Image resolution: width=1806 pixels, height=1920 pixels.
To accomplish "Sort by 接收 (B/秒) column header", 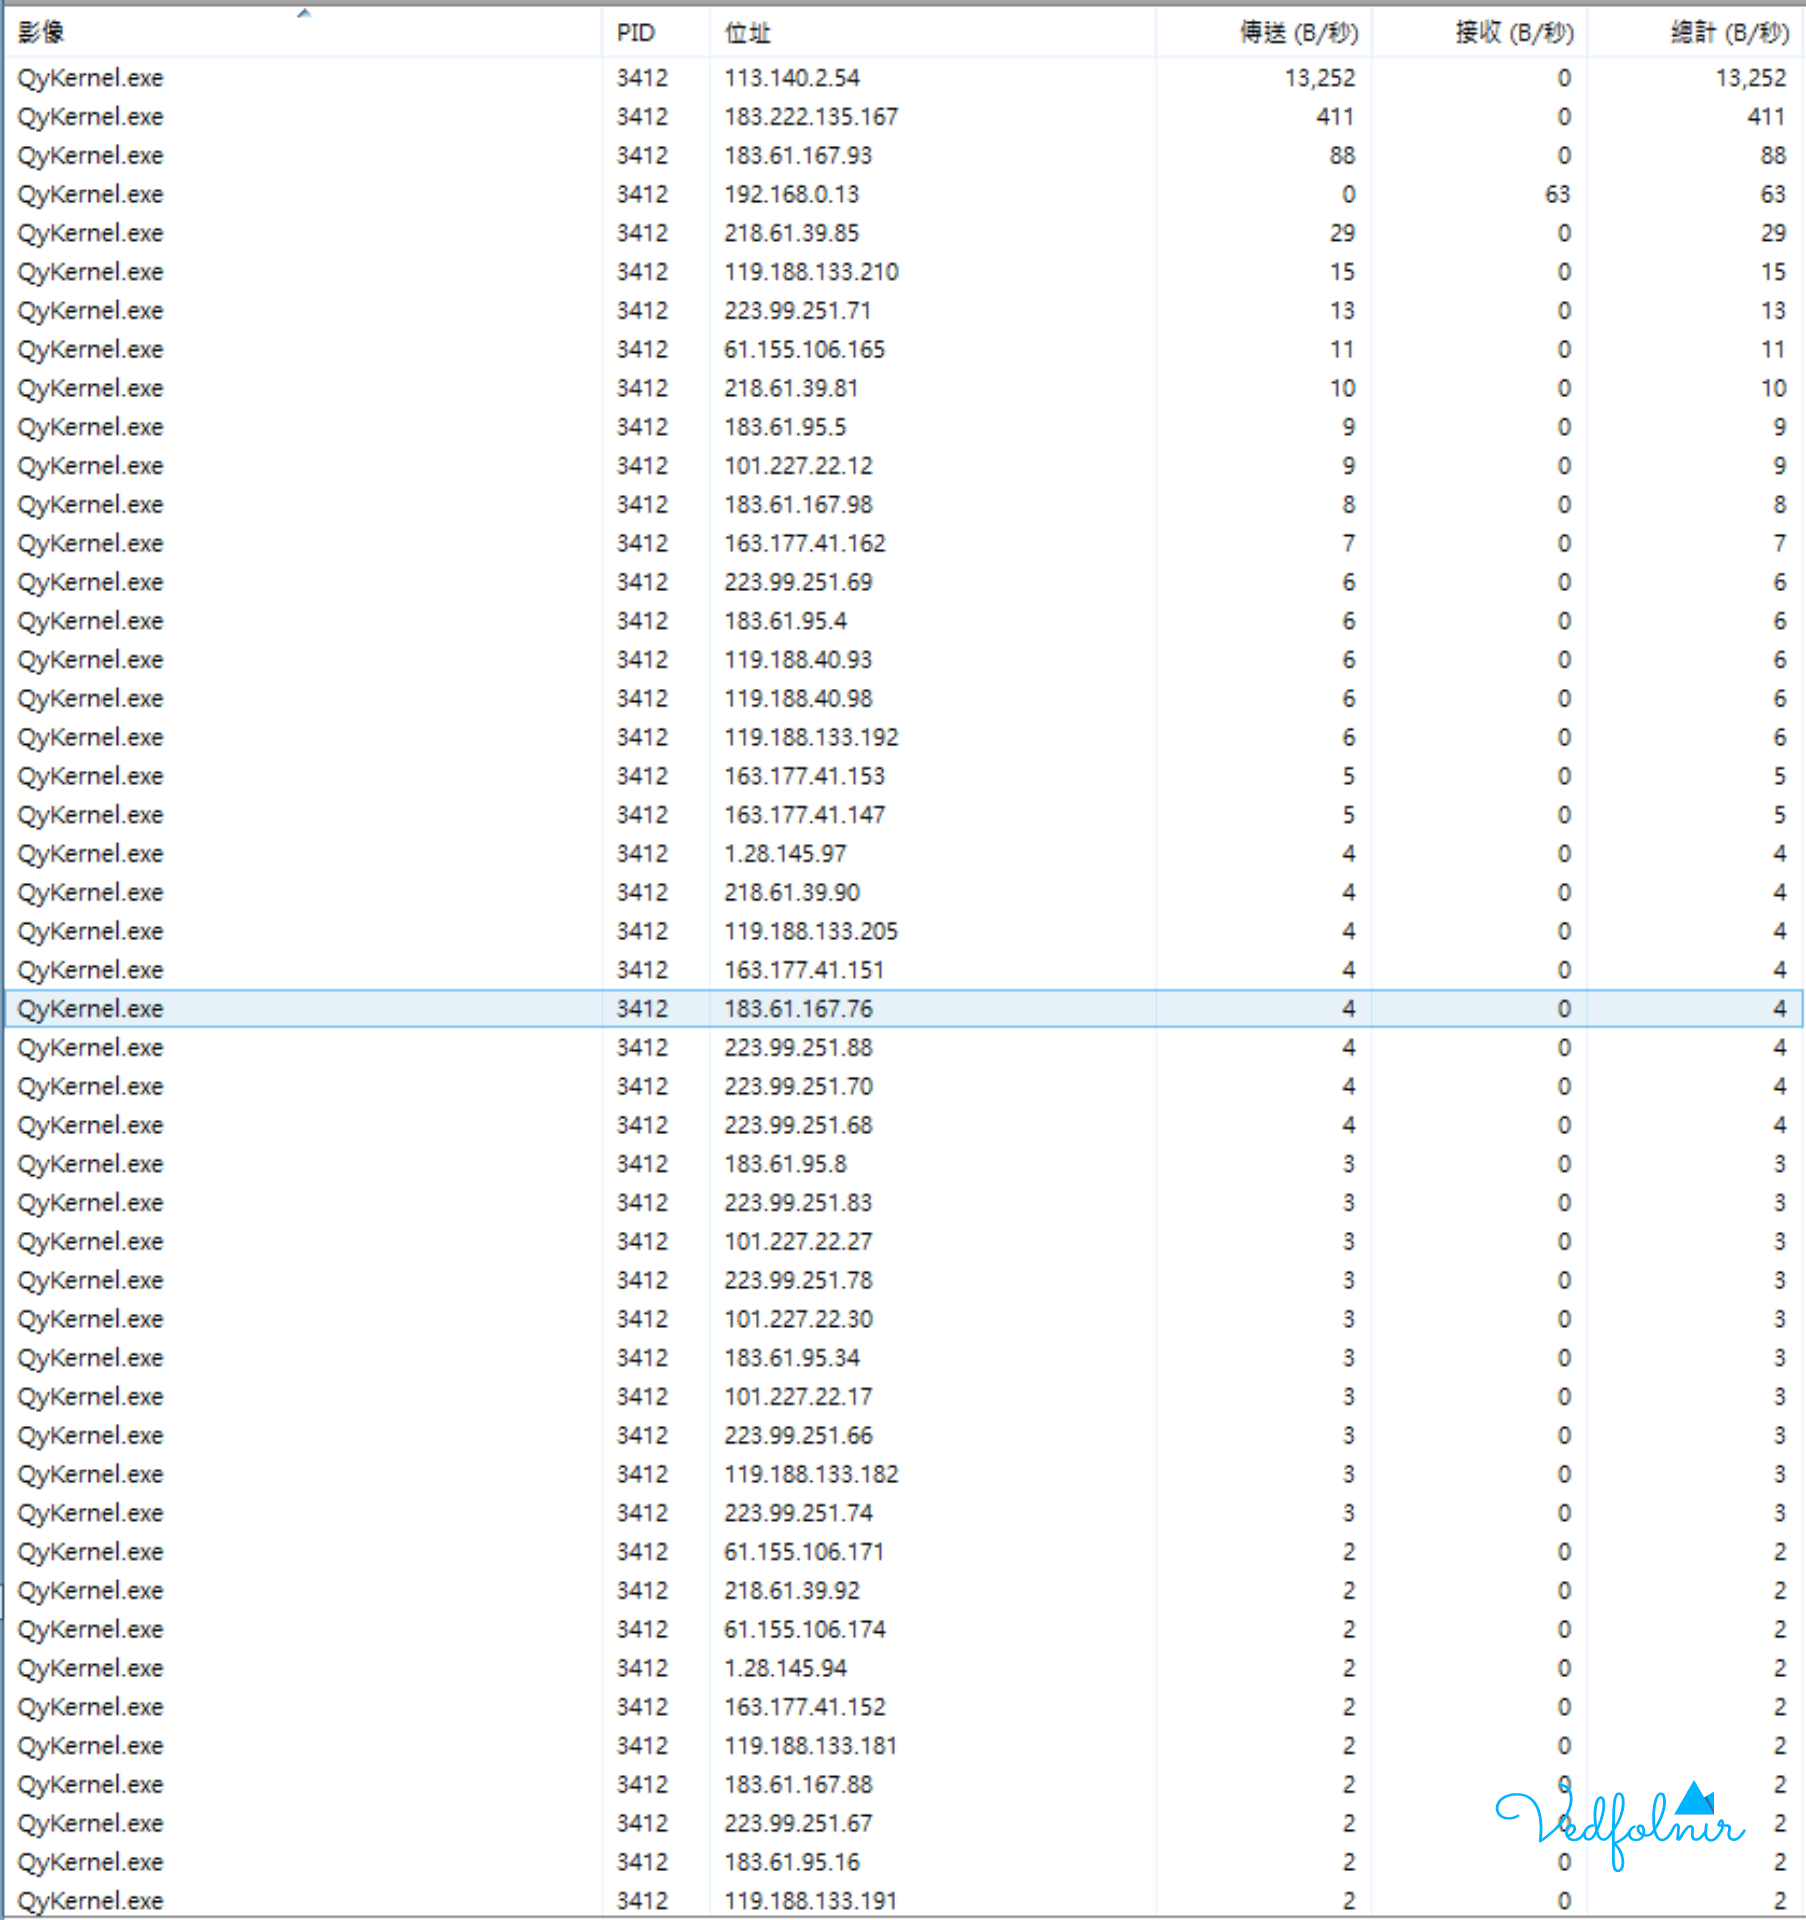I will pyautogui.click(x=1479, y=33).
